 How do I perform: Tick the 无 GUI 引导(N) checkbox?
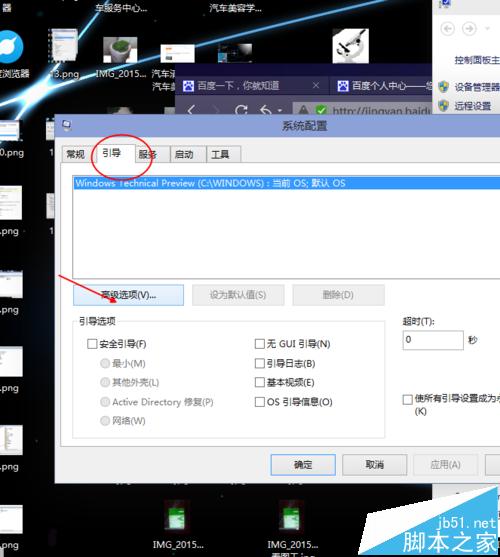[260, 344]
